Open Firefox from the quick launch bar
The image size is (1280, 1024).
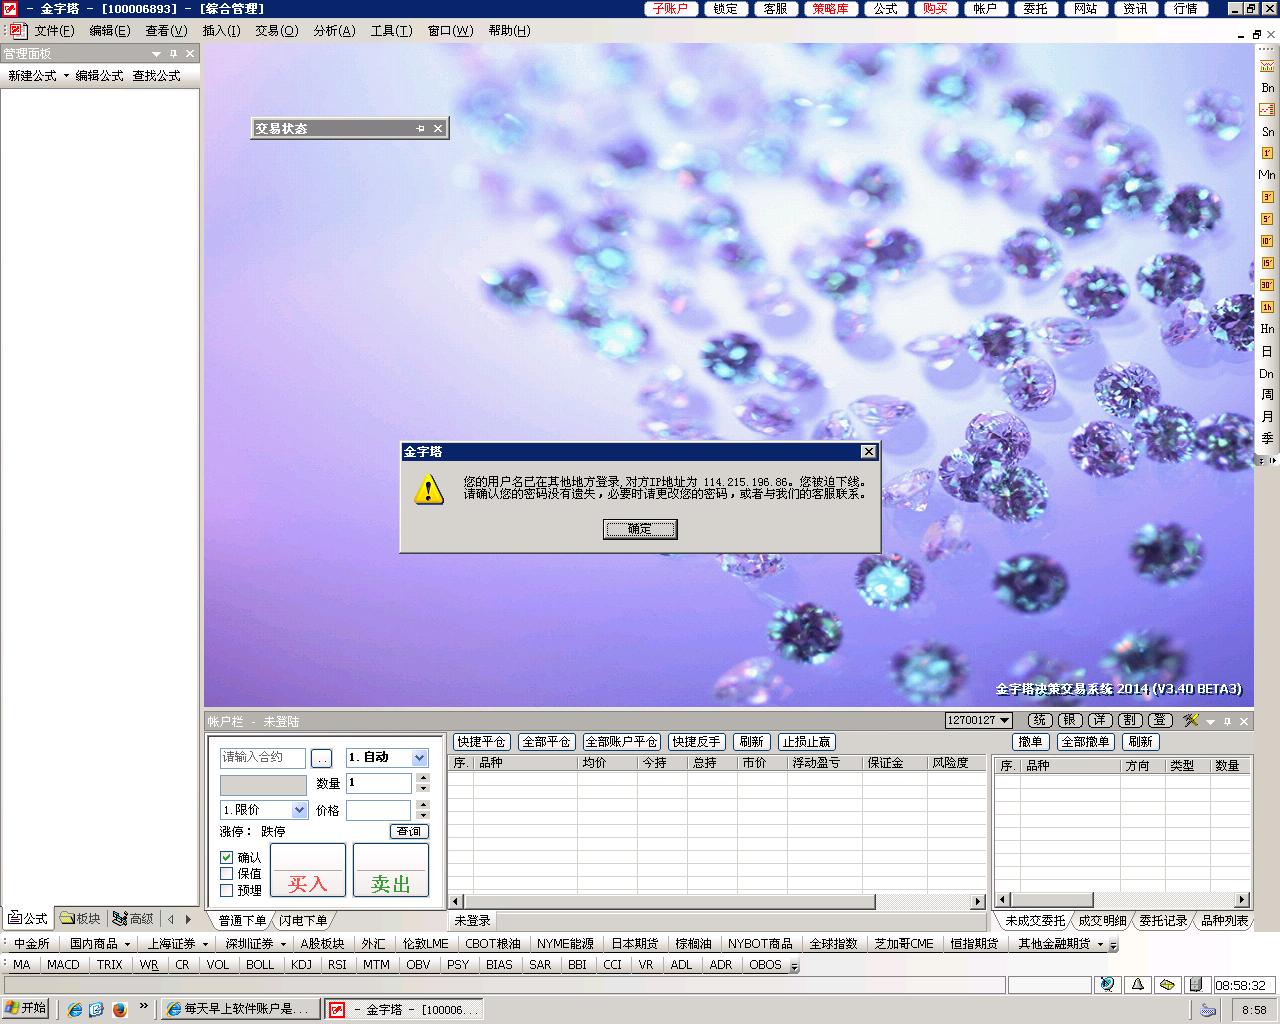point(119,1009)
